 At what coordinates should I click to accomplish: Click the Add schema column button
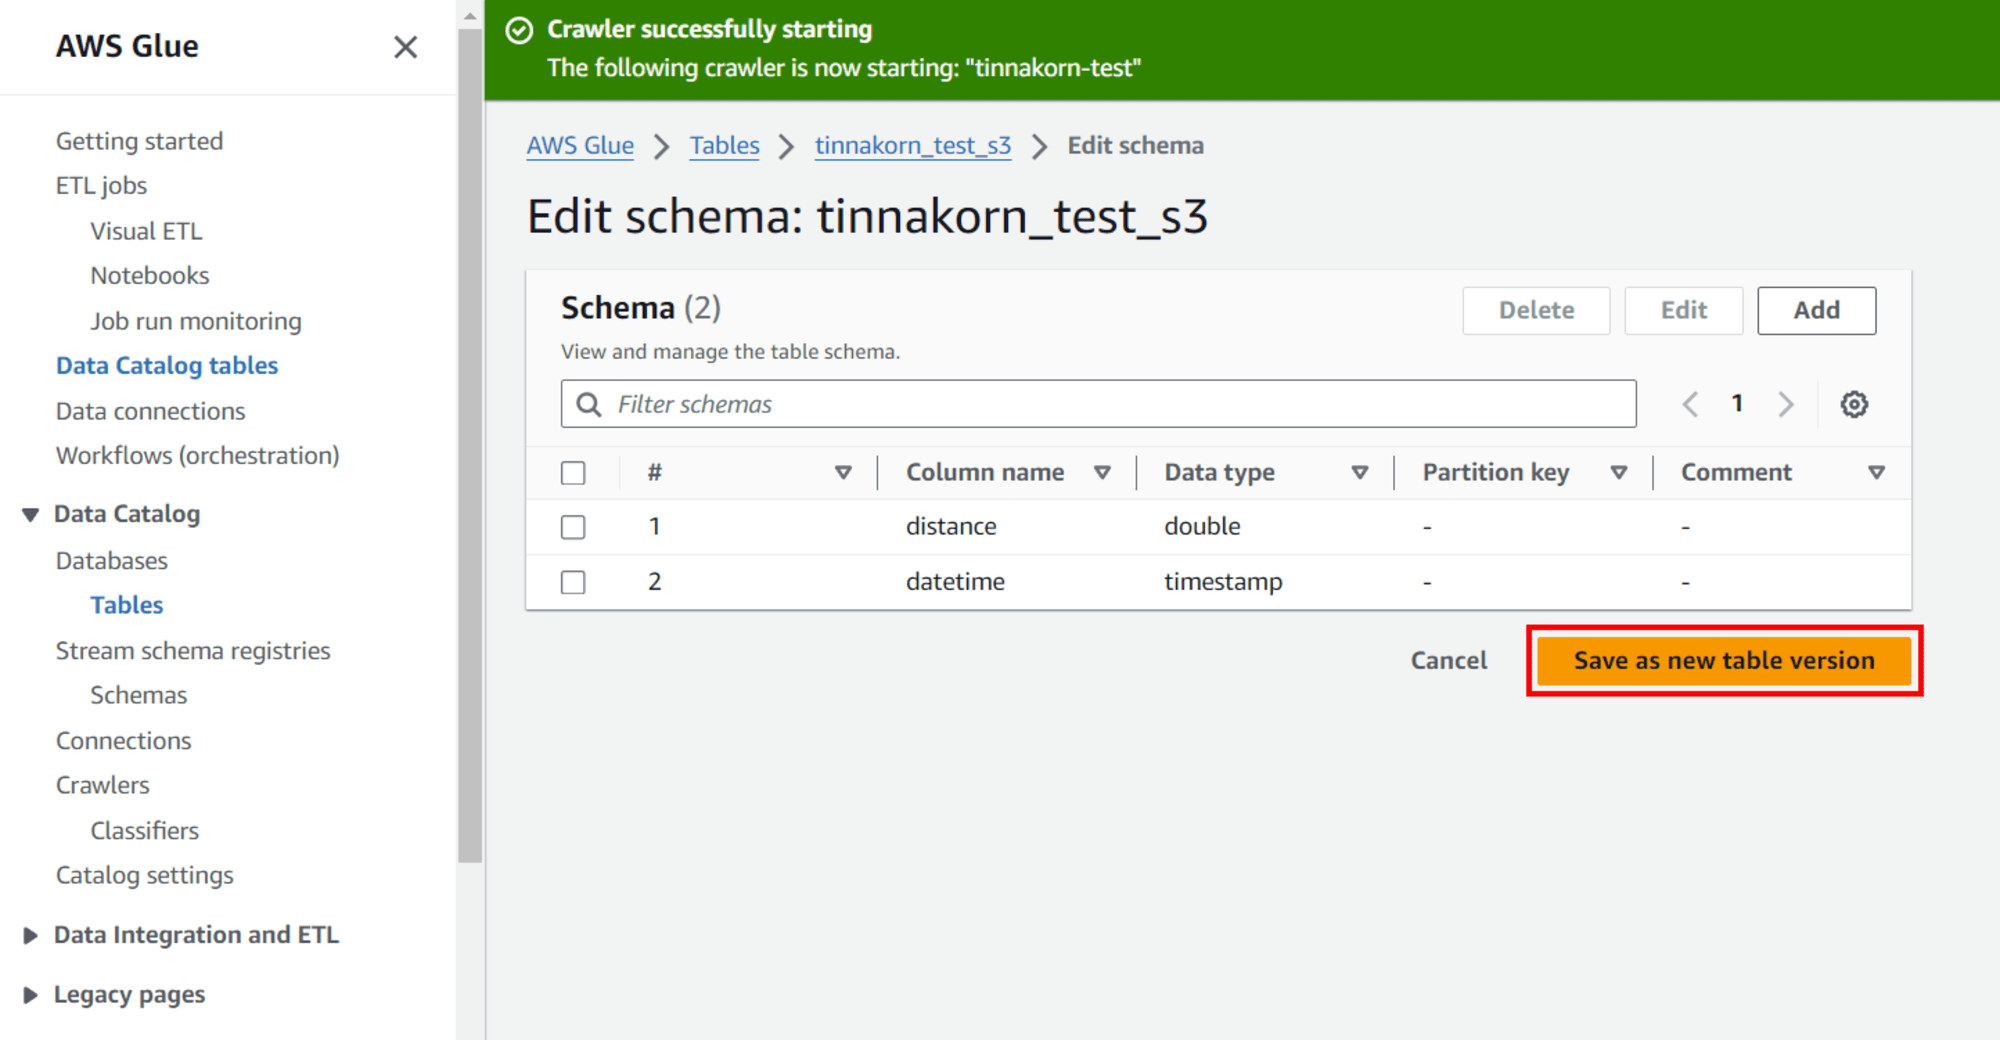click(1816, 311)
